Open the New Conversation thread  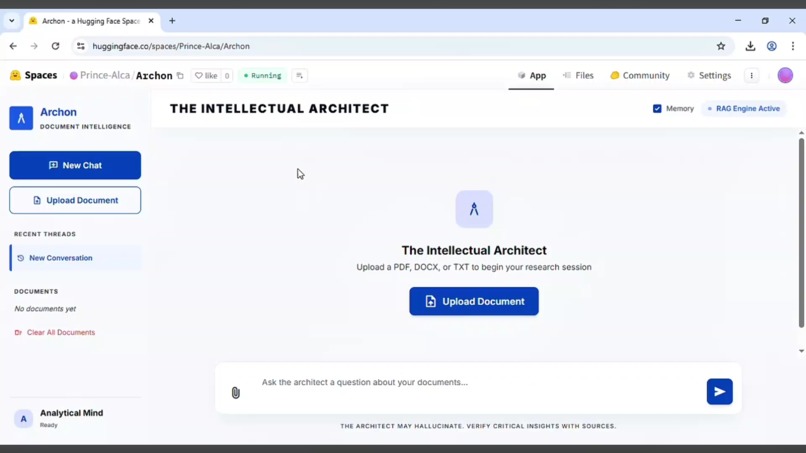point(76,258)
